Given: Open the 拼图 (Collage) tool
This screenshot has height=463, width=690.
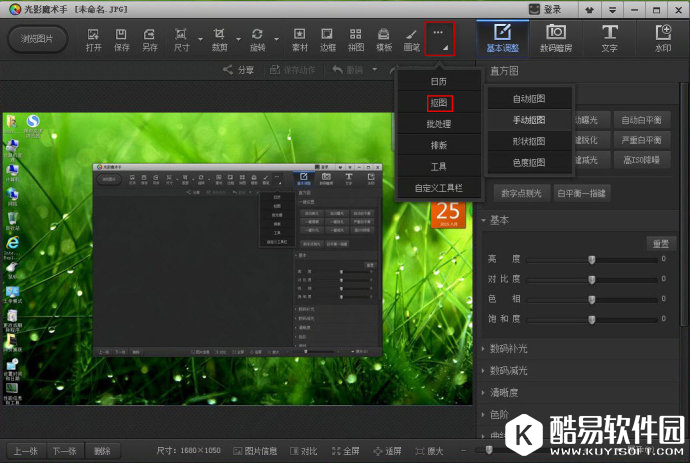Looking at the screenshot, I should click(356, 39).
